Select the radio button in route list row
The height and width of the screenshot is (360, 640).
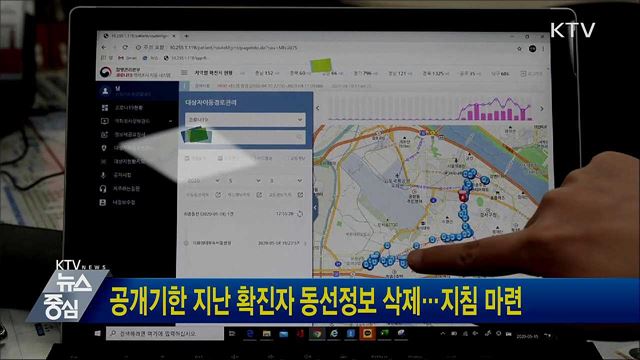[186, 243]
